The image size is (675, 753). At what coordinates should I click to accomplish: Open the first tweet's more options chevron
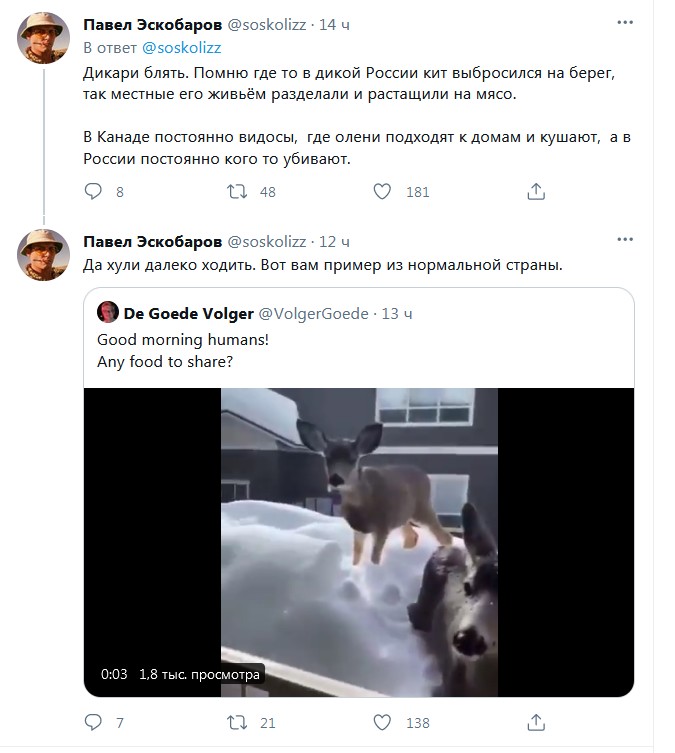click(x=624, y=24)
